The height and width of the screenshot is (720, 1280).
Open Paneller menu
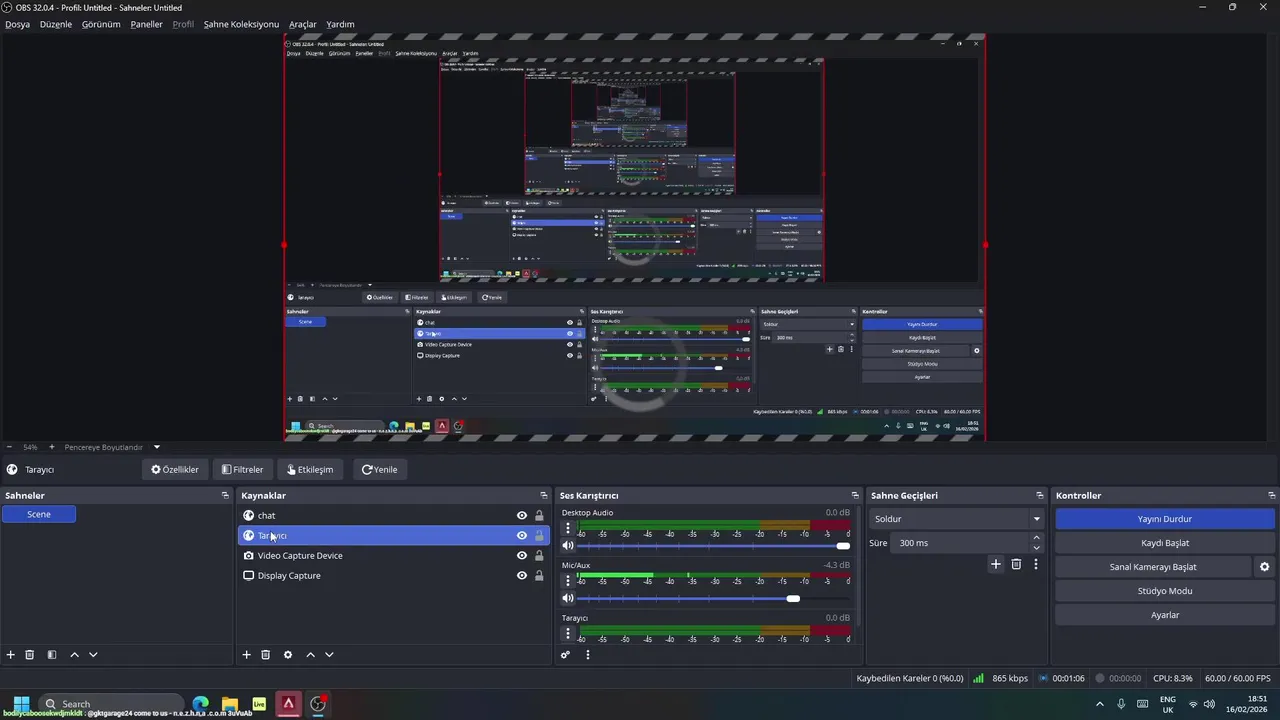coord(146,24)
